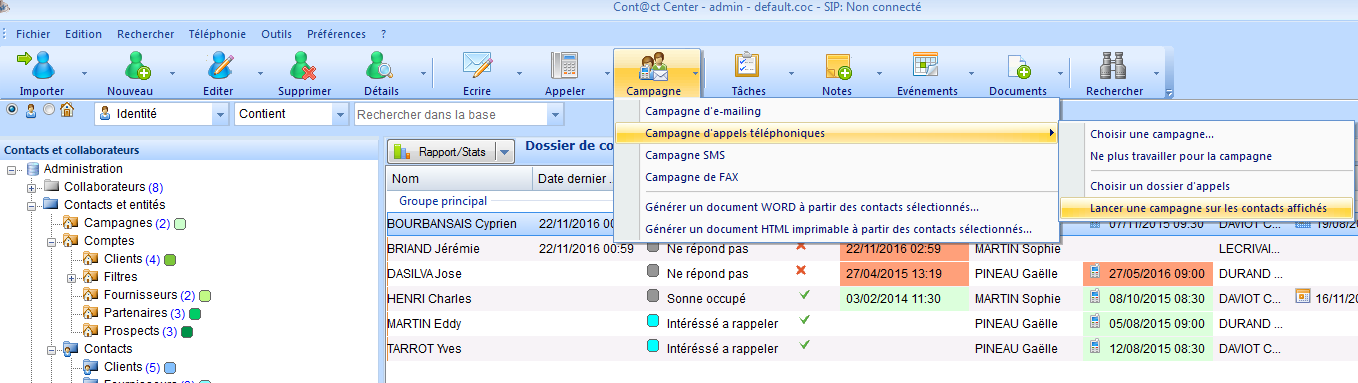
Task: Click the Nouveau contact icon
Action: 137,65
